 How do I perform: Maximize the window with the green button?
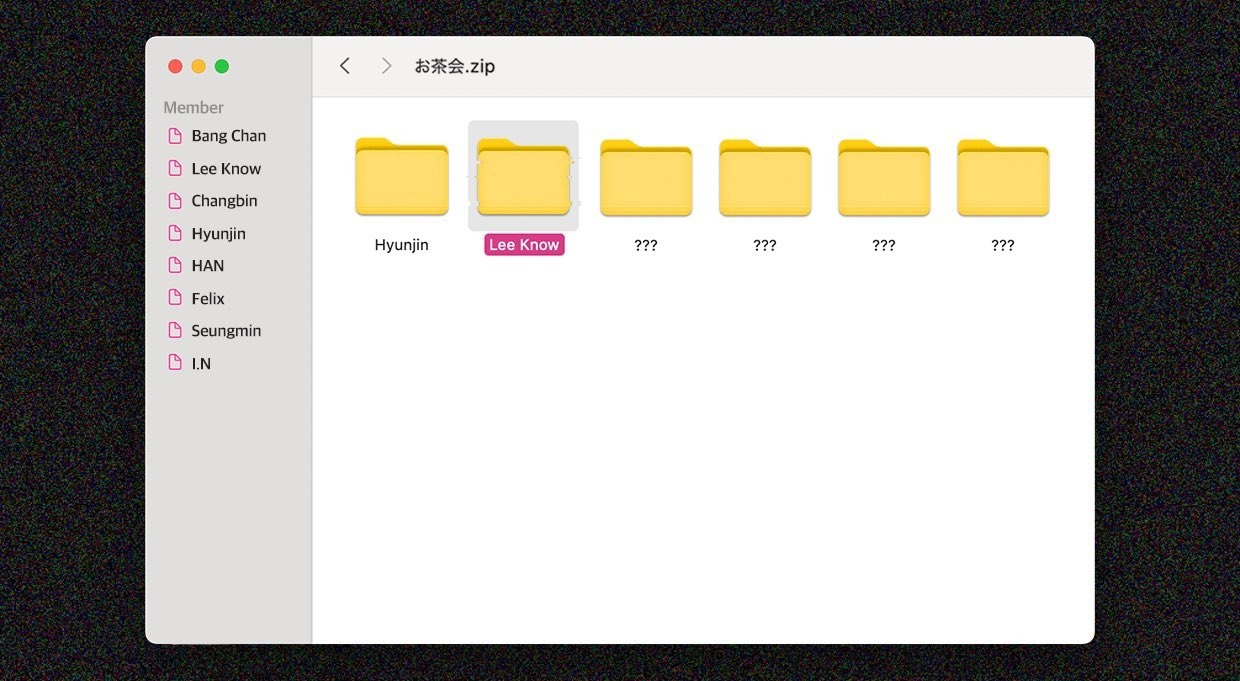pyautogui.click(x=222, y=66)
